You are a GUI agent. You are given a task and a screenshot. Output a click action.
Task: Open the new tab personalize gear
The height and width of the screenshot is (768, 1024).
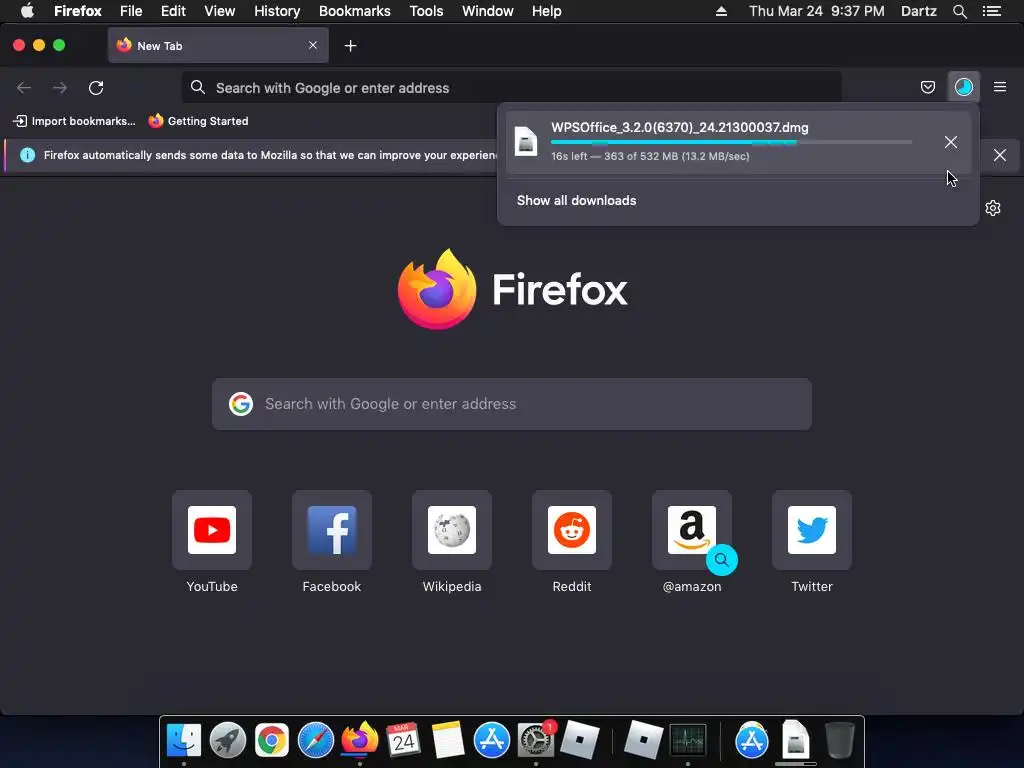(993, 208)
